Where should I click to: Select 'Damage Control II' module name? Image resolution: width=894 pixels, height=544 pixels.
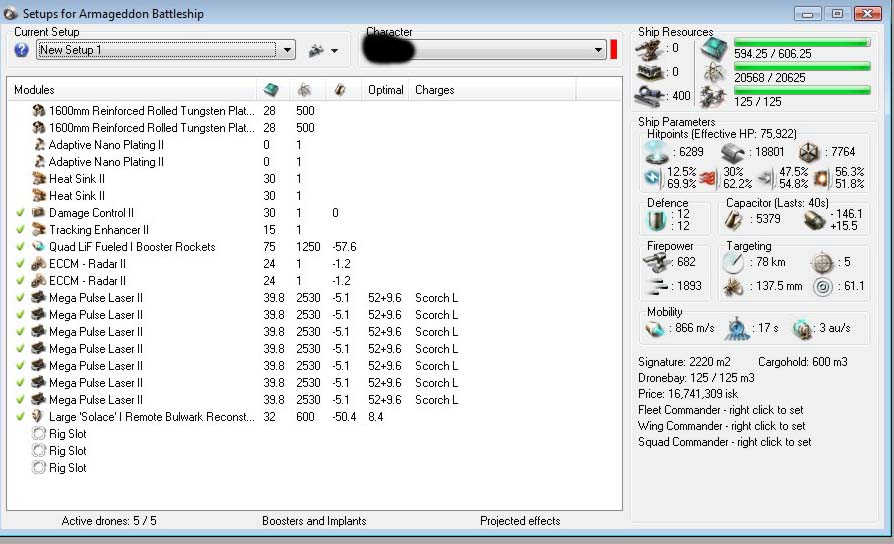[x=91, y=213]
